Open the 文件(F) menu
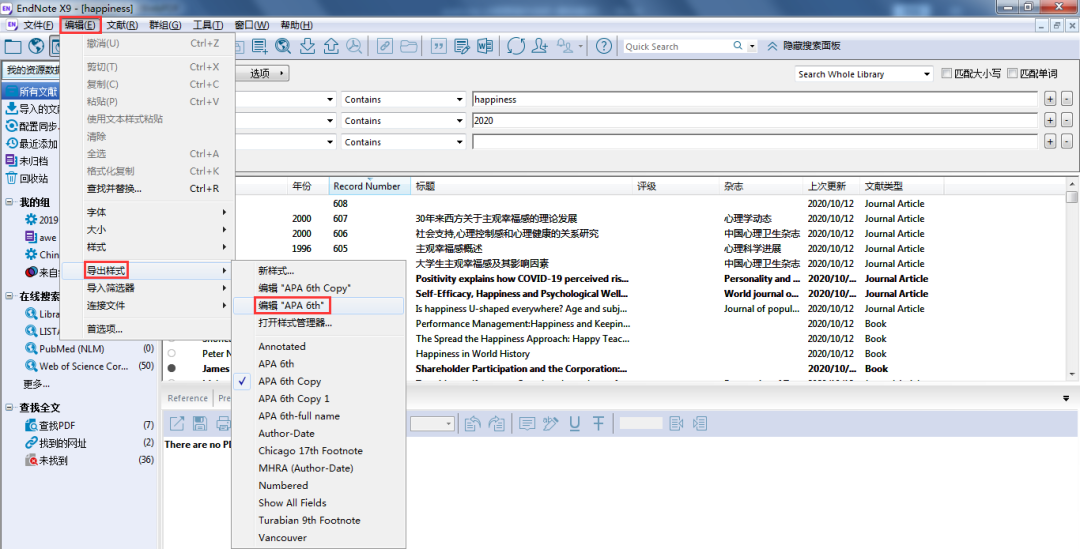1080x549 pixels. point(38,25)
